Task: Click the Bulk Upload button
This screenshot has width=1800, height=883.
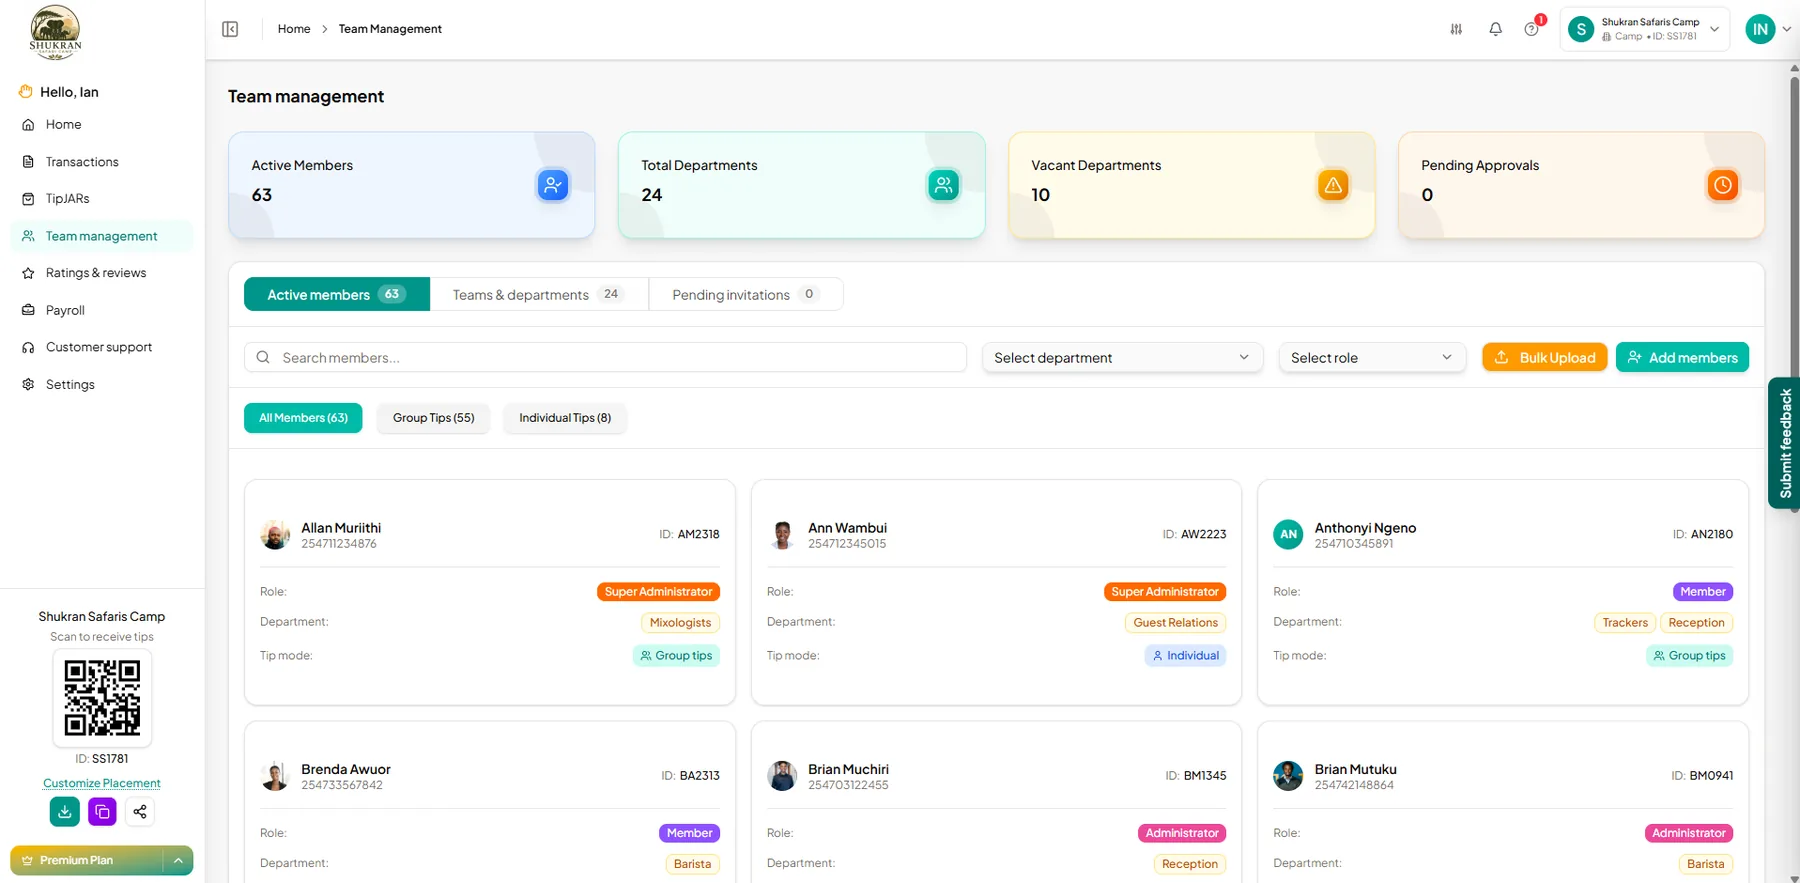Action: click(x=1545, y=357)
